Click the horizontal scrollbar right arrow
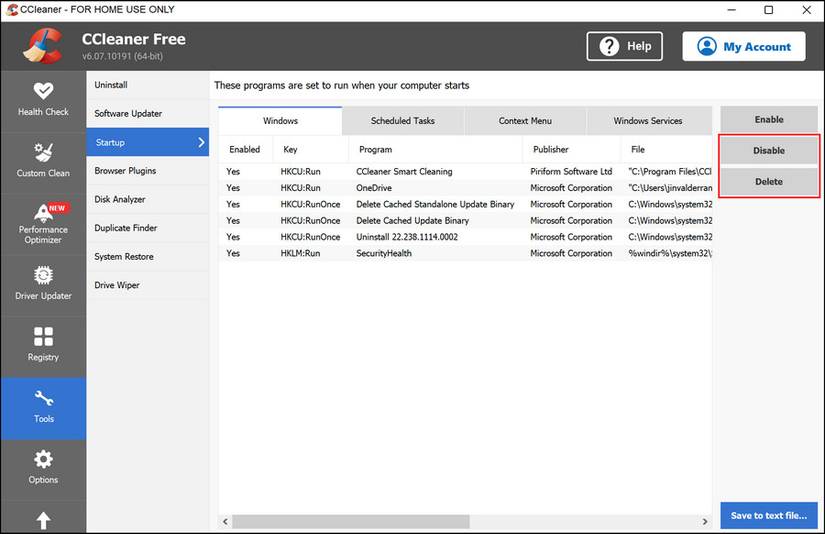The image size is (825, 534). click(704, 521)
